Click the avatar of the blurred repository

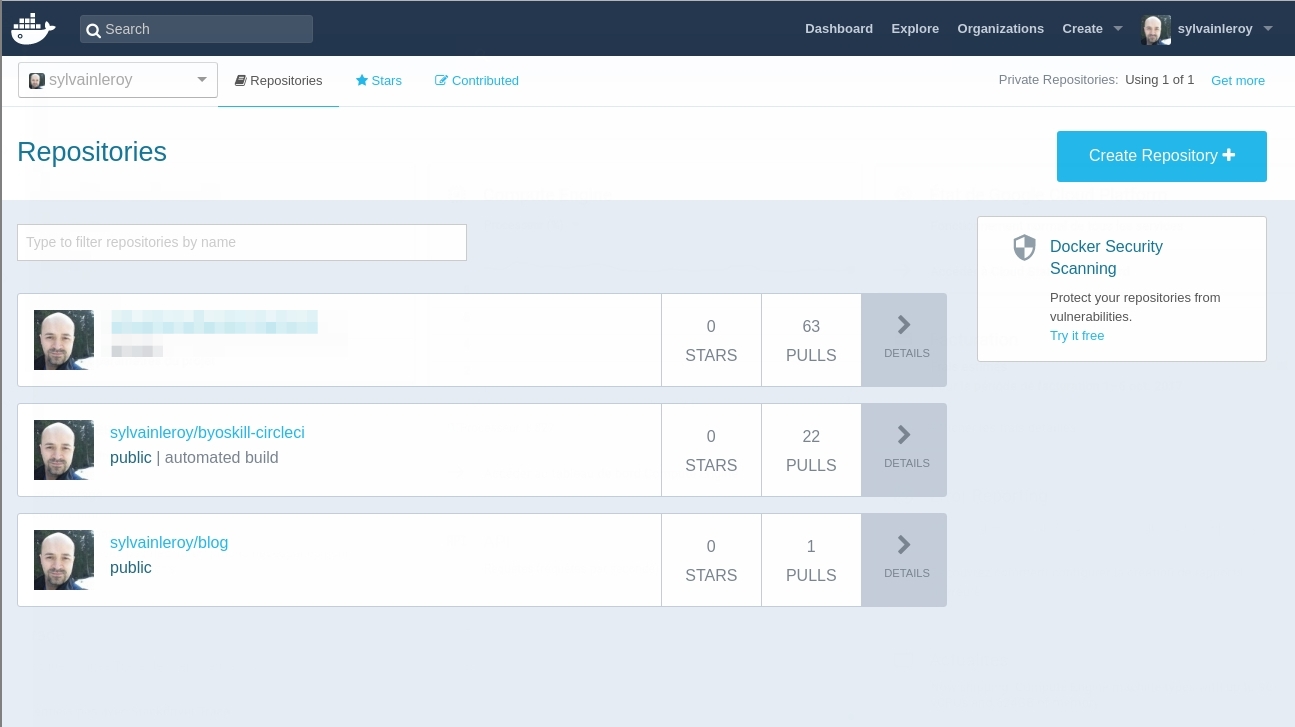64,340
